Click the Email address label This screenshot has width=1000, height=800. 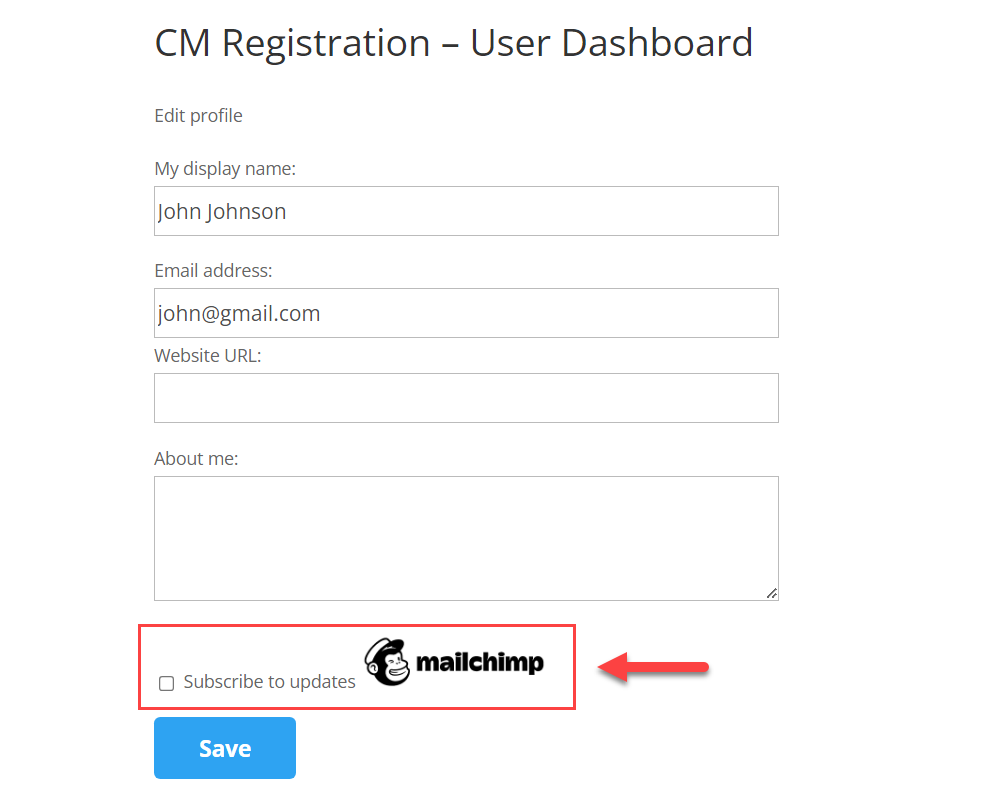pos(213,270)
